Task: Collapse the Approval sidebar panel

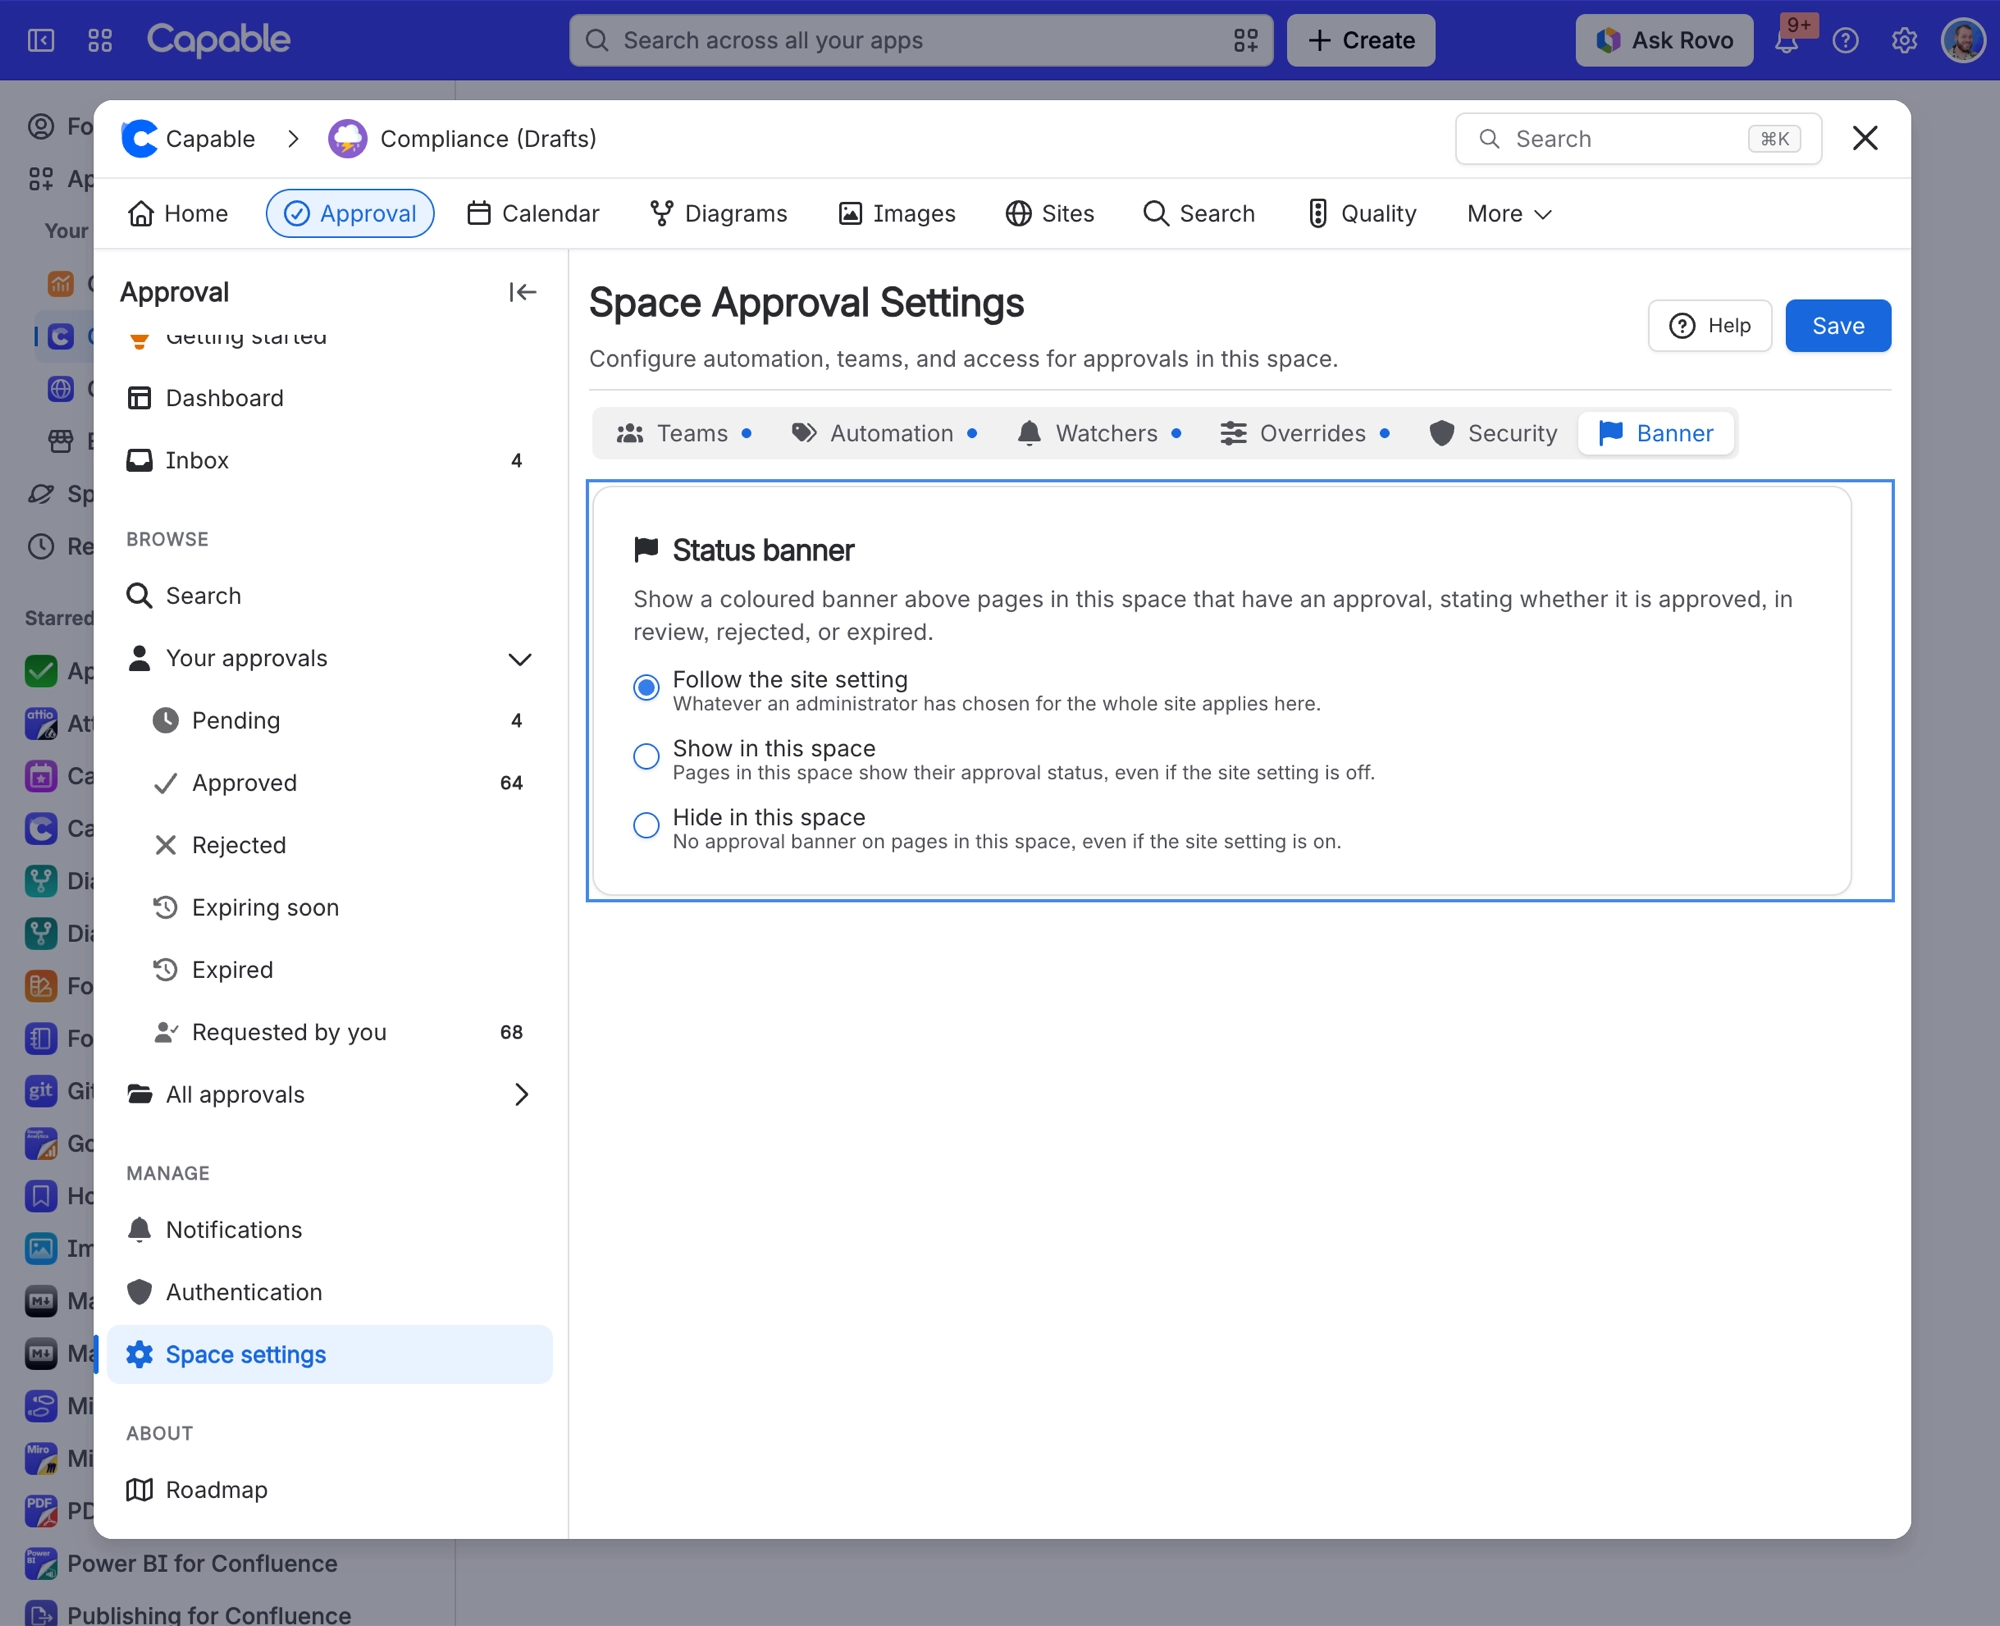Action: coord(522,292)
